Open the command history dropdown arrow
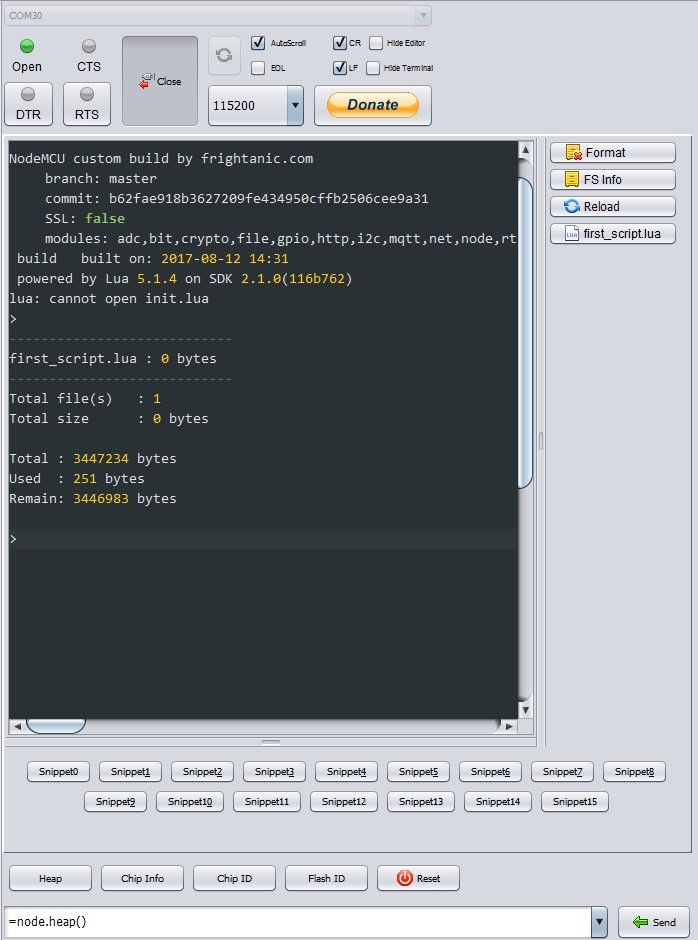Viewport: 698px width, 940px height. (x=599, y=922)
